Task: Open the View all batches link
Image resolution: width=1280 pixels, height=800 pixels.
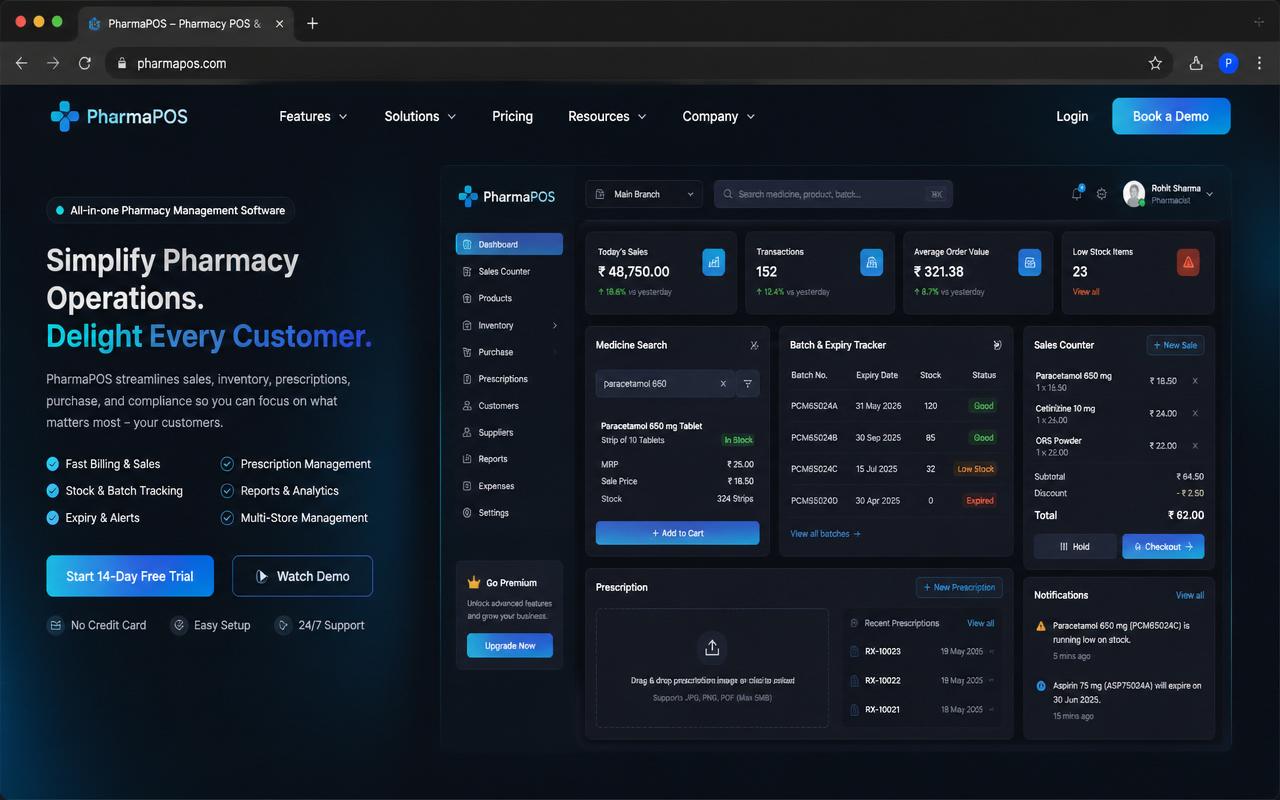Action: 825,534
